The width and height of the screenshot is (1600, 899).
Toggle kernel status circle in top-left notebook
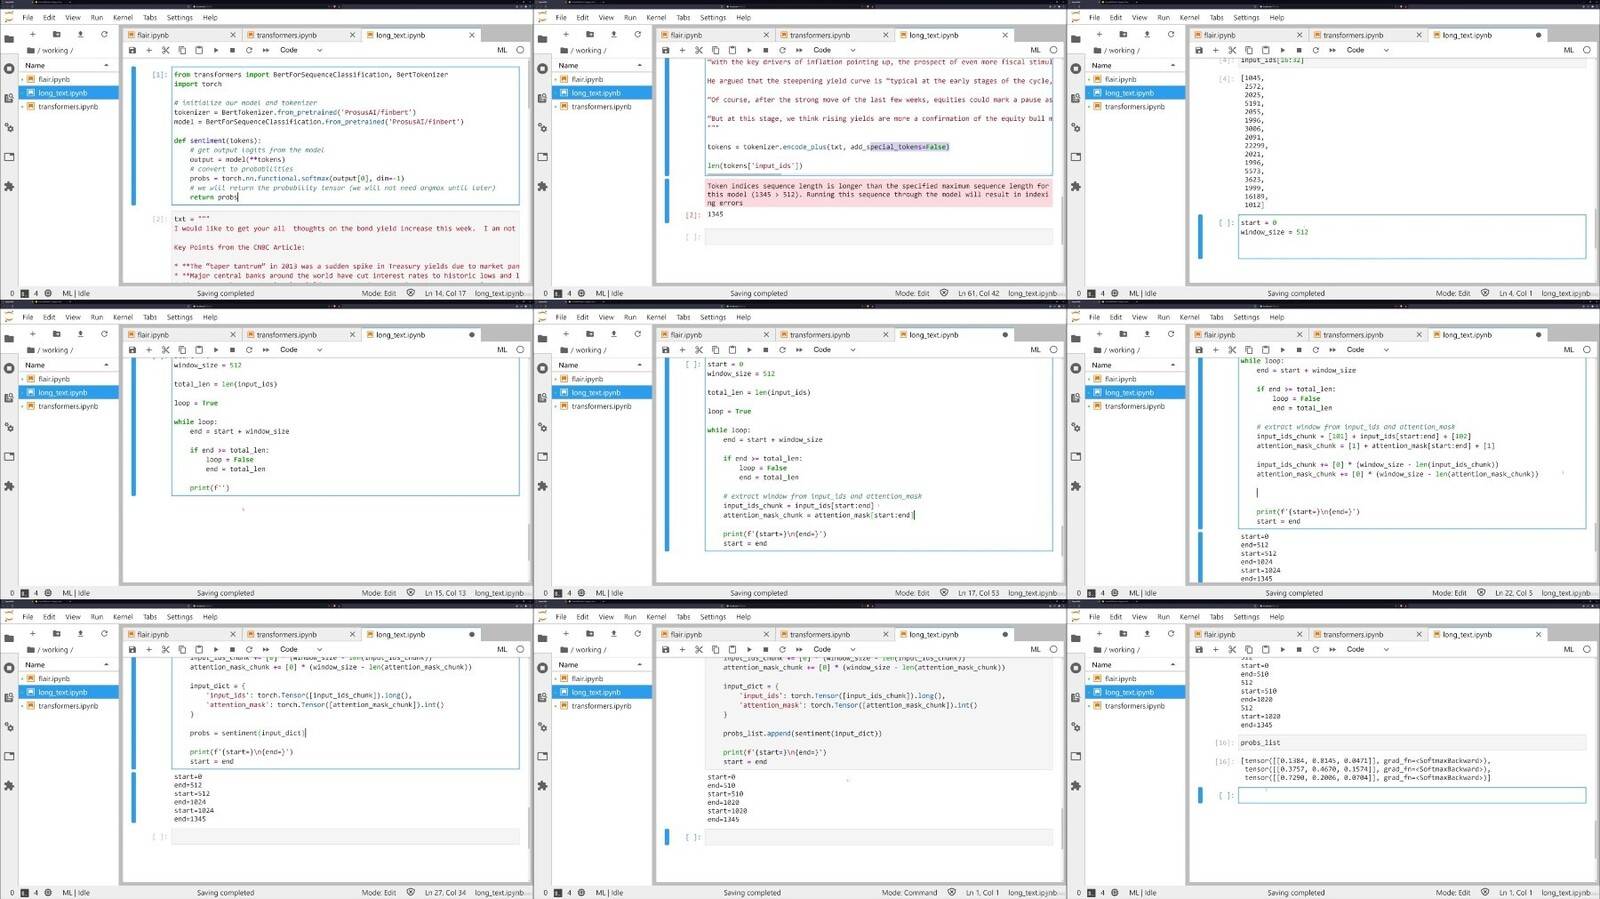point(520,50)
